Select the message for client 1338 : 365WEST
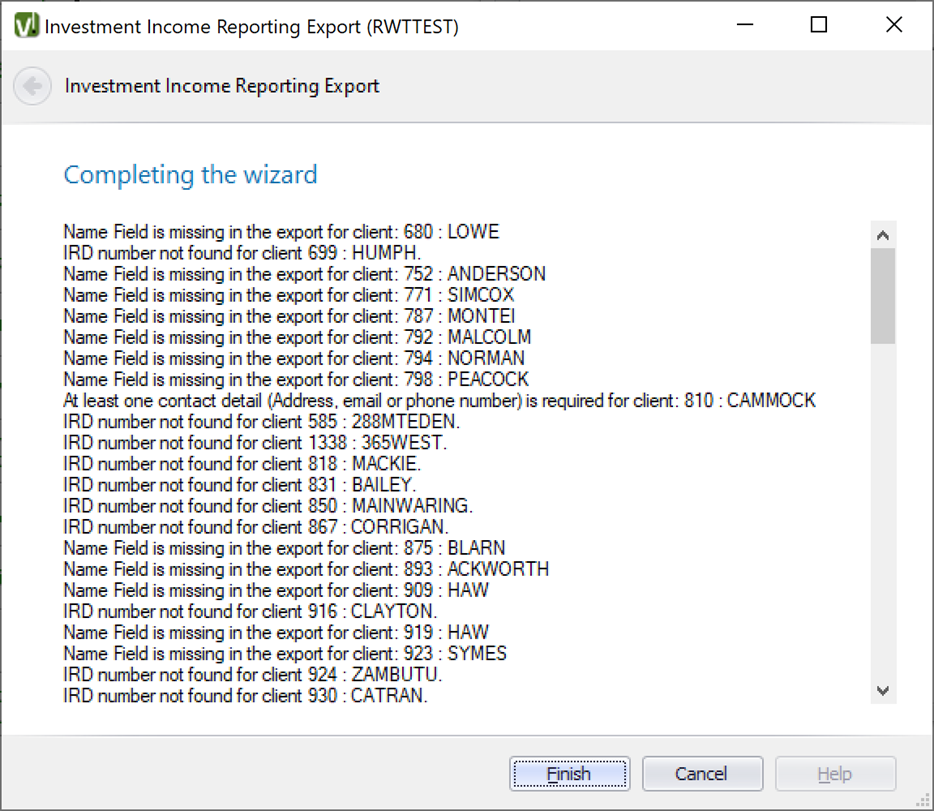934x811 pixels. 255,442
